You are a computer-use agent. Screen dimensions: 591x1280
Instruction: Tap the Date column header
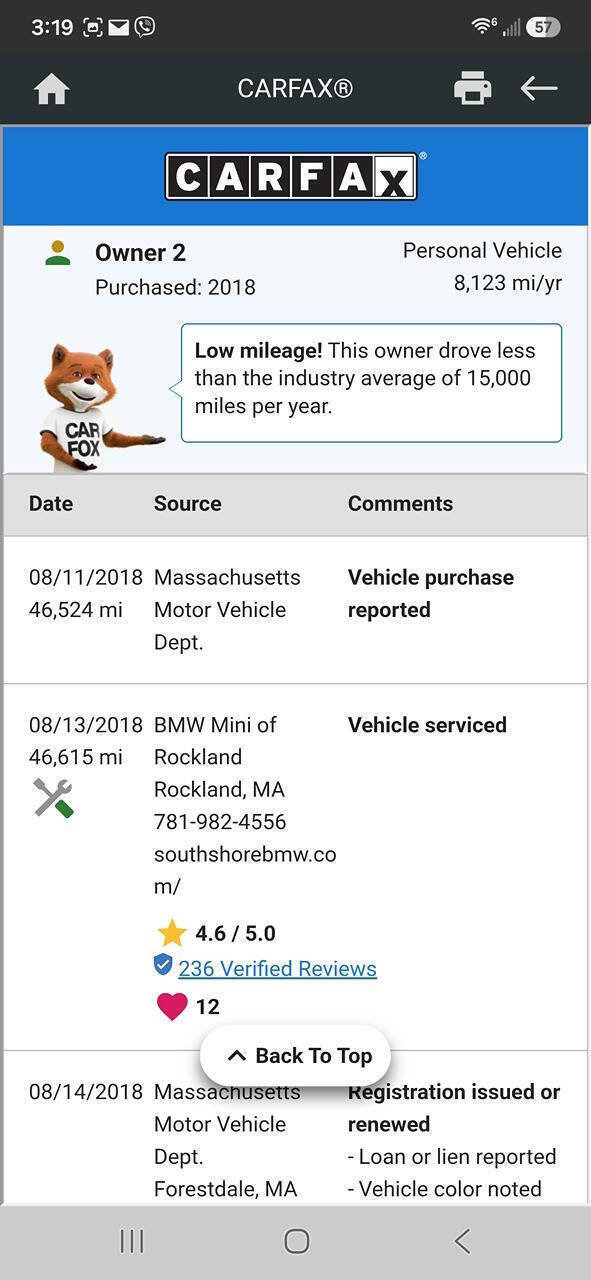click(51, 503)
